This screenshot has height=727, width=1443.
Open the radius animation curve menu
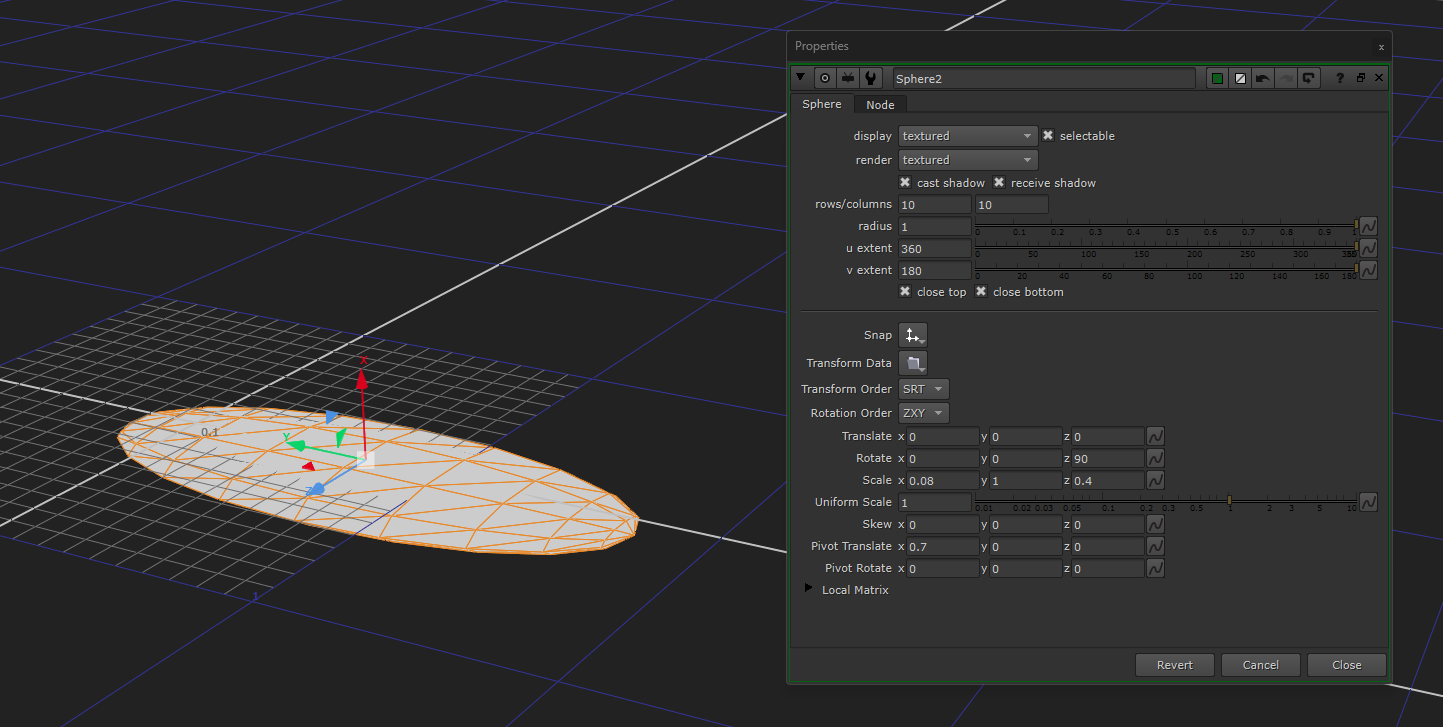[1369, 226]
